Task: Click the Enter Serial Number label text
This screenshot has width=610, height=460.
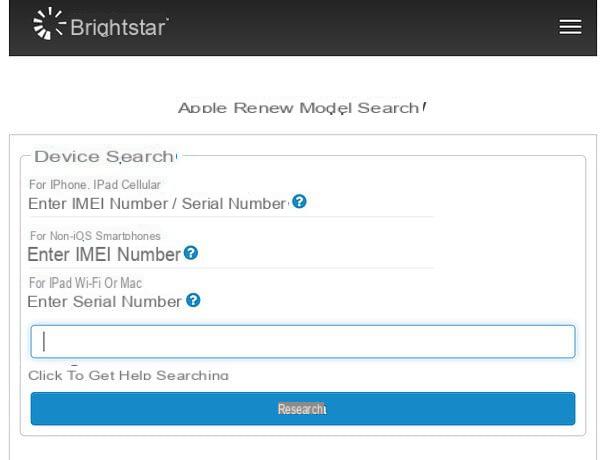Action: 104,302
